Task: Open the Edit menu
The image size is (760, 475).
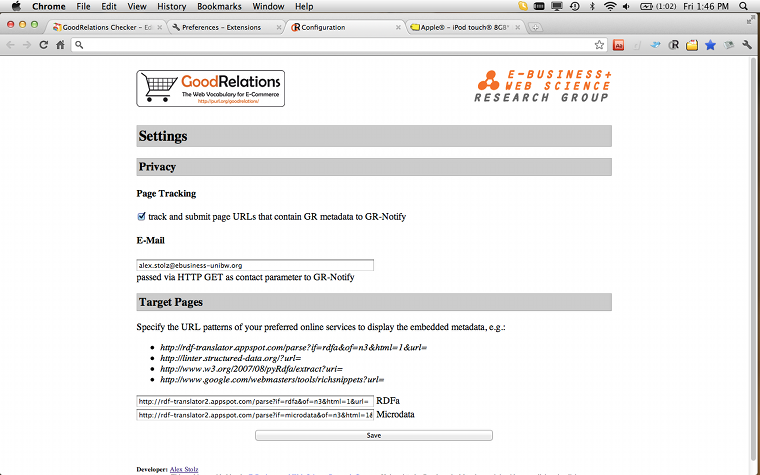Action: (x=109, y=6)
